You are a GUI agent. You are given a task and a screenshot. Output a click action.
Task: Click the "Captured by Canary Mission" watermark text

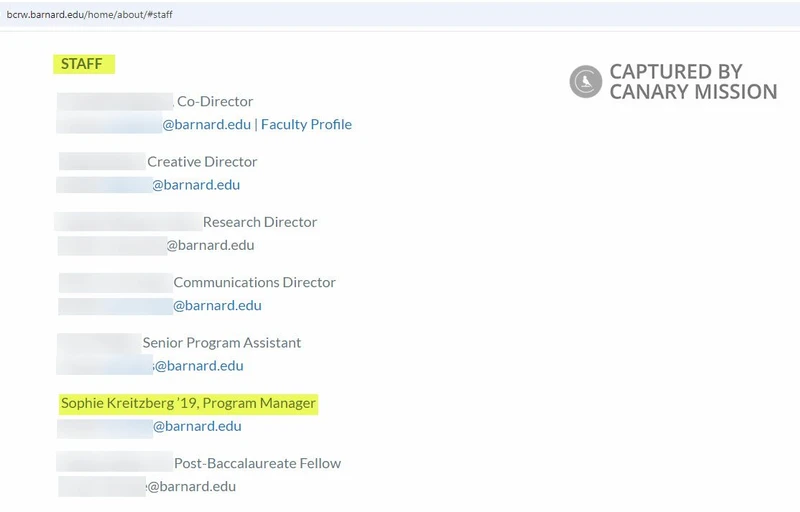[692, 82]
